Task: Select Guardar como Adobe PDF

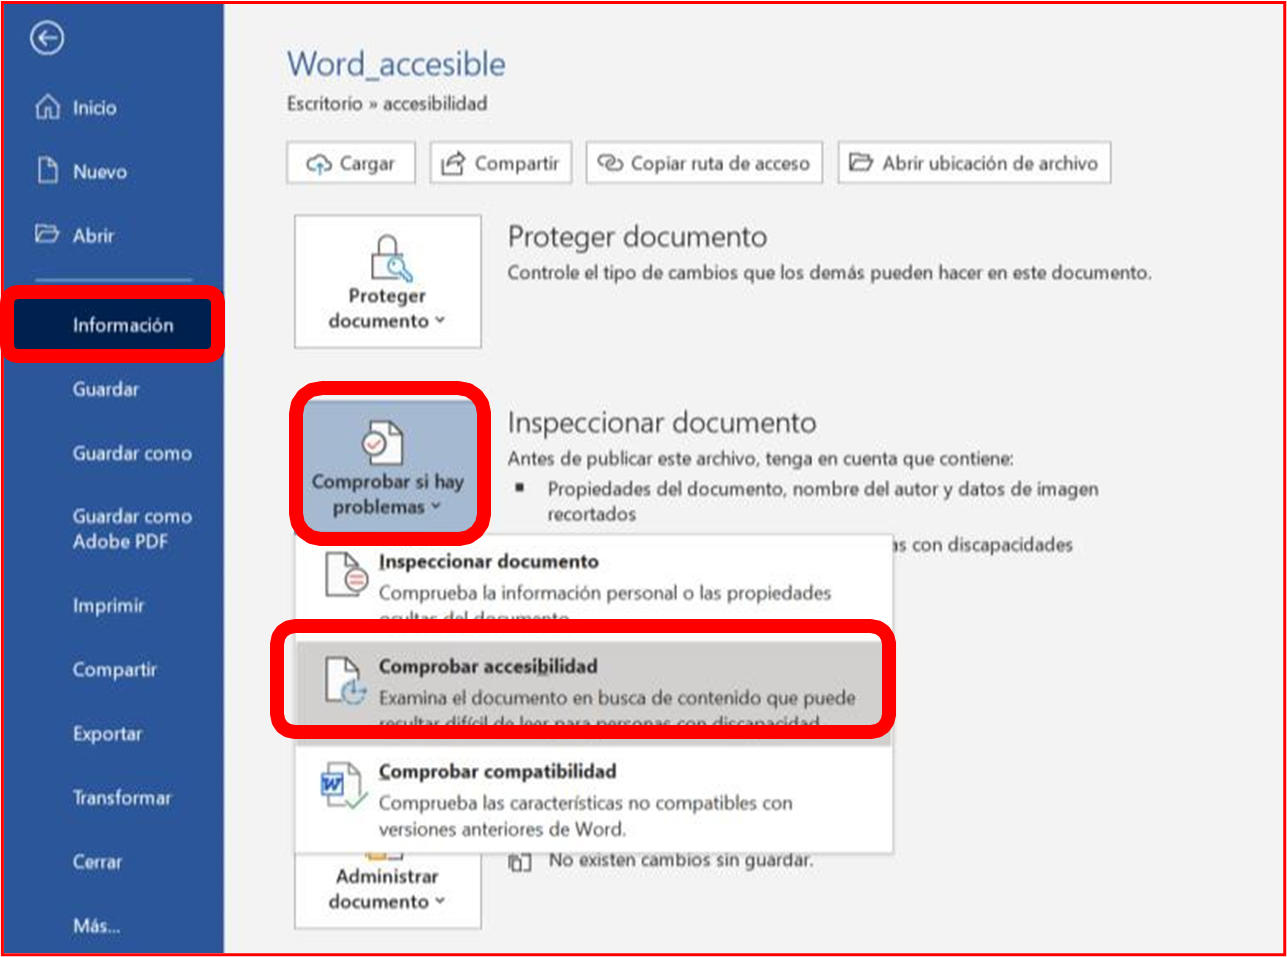Action: 132,529
